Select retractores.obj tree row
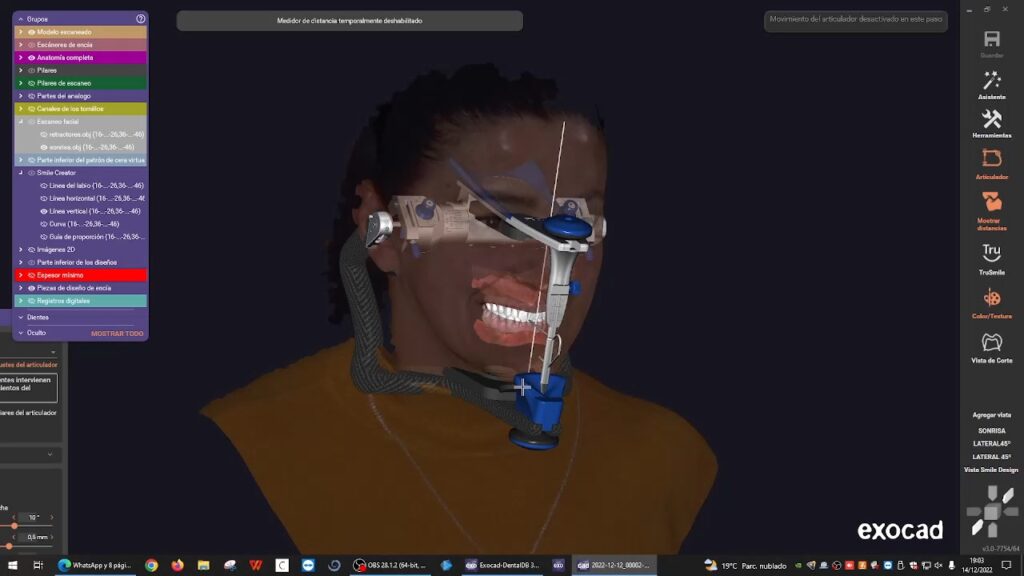1024x576 pixels. [80, 135]
